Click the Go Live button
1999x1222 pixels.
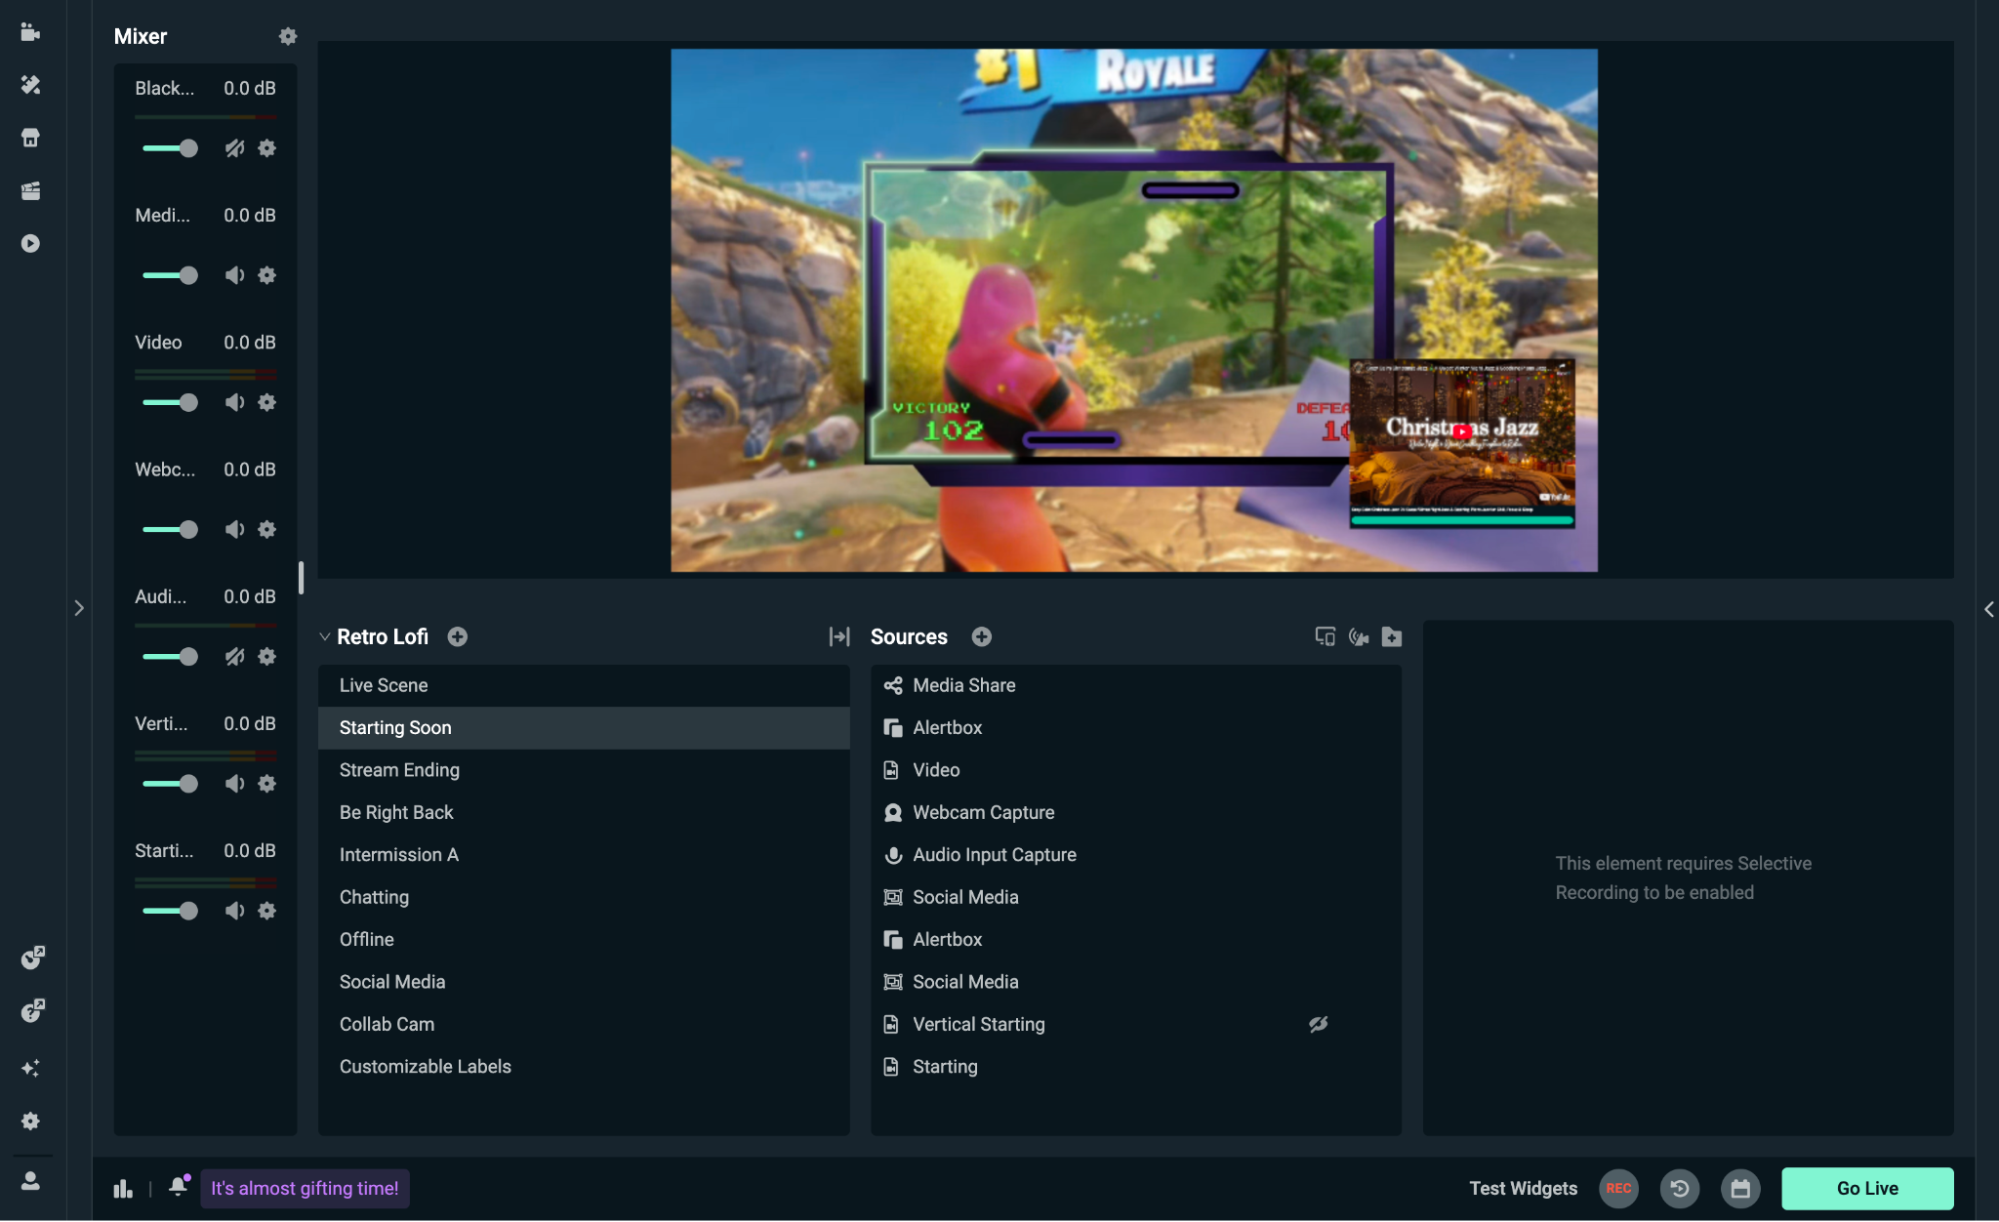click(1866, 1188)
